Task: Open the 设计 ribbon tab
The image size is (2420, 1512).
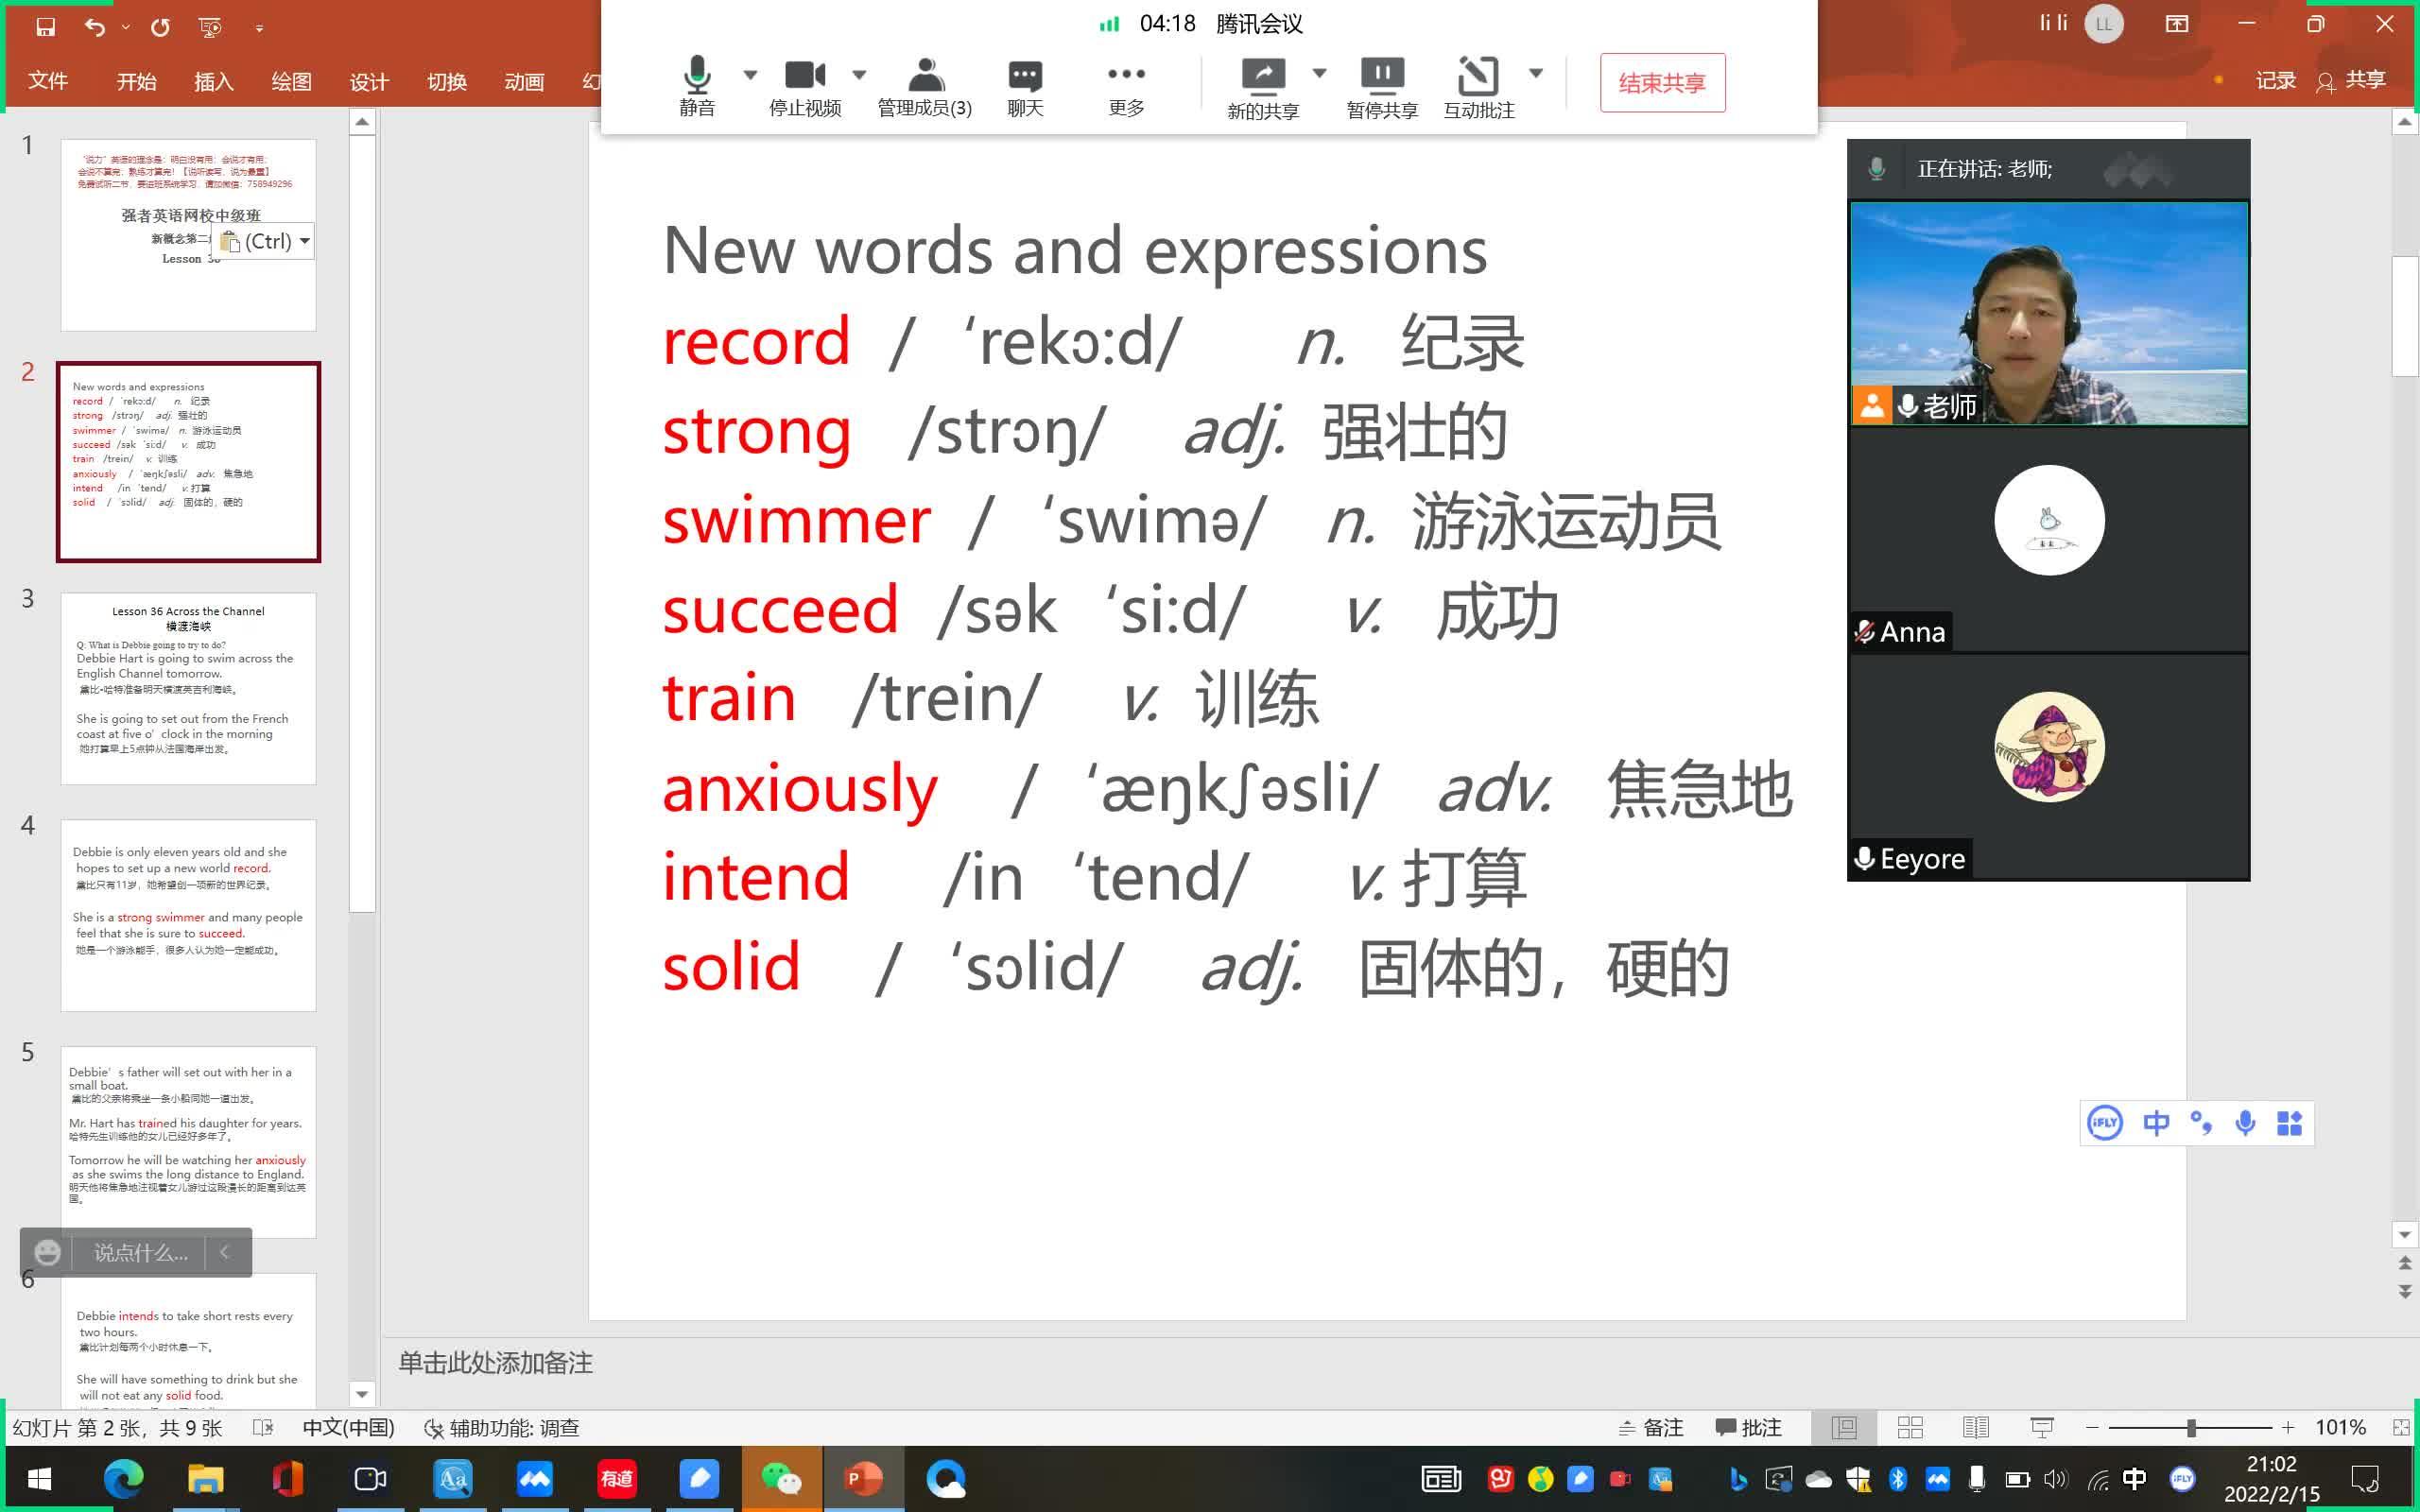Action: coord(369,82)
